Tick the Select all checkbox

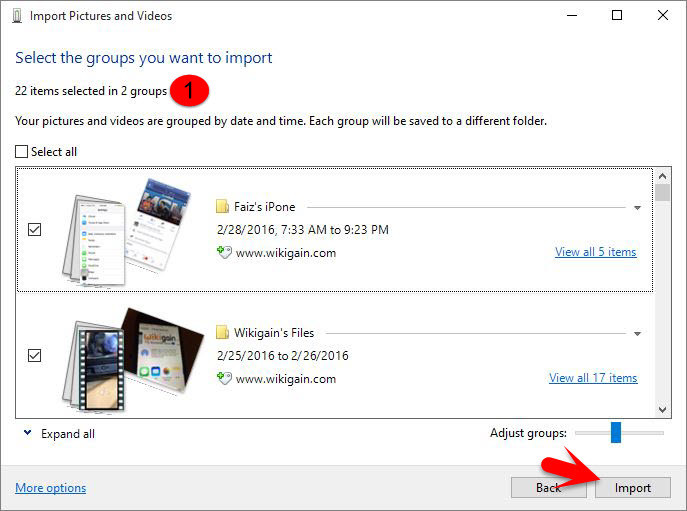click(x=21, y=152)
